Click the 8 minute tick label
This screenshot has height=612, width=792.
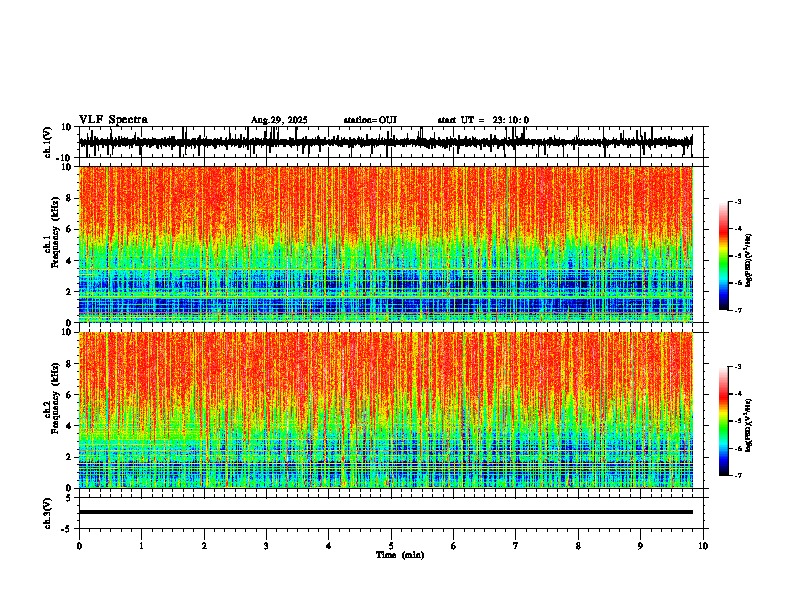tap(578, 546)
